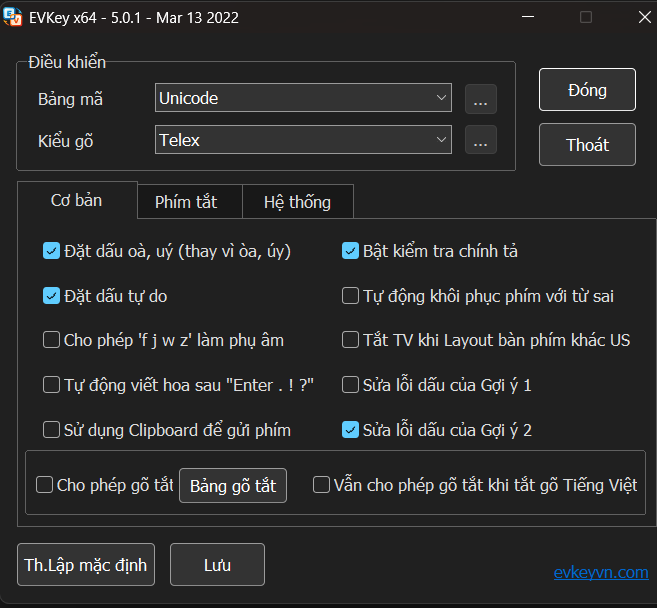Open the Hệ thống tab
This screenshot has height=608, width=657.
(x=297, y=202)
